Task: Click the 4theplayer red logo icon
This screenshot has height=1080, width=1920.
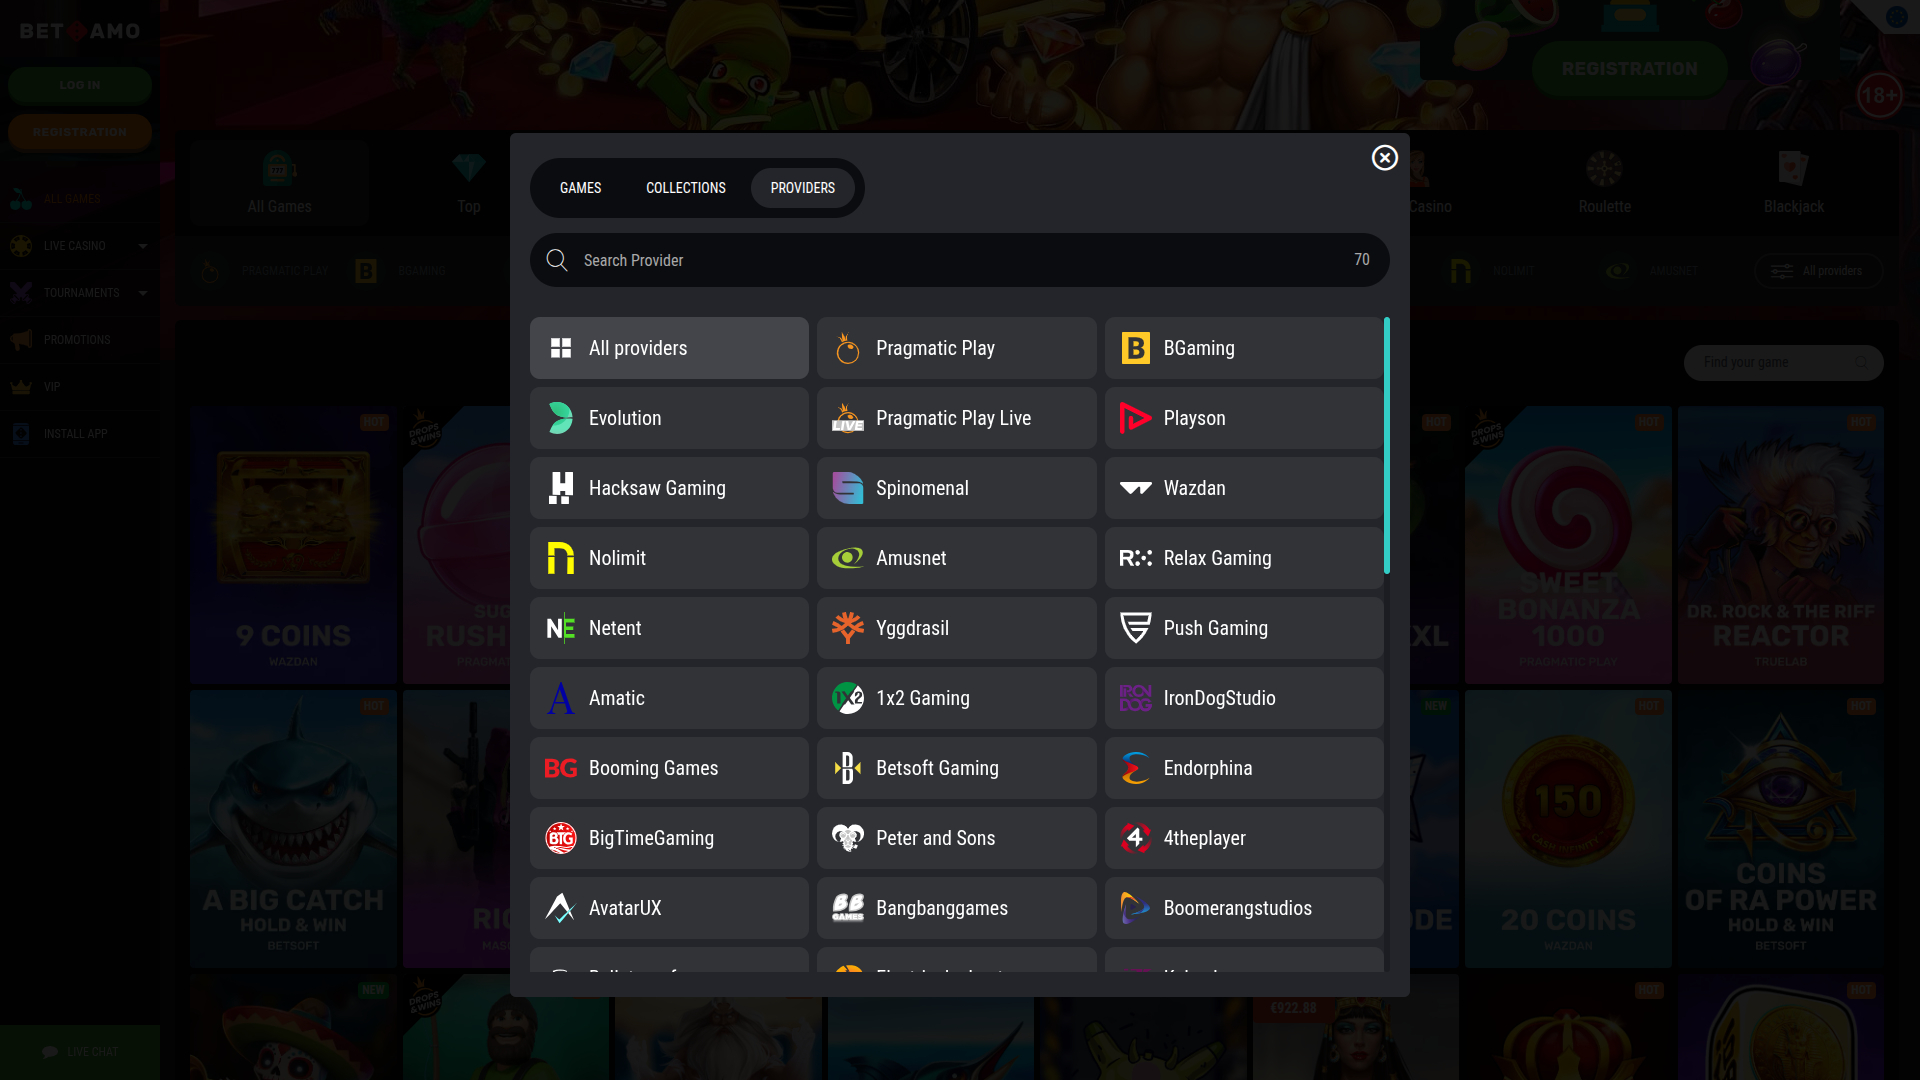Action: tap(1135, 838)
